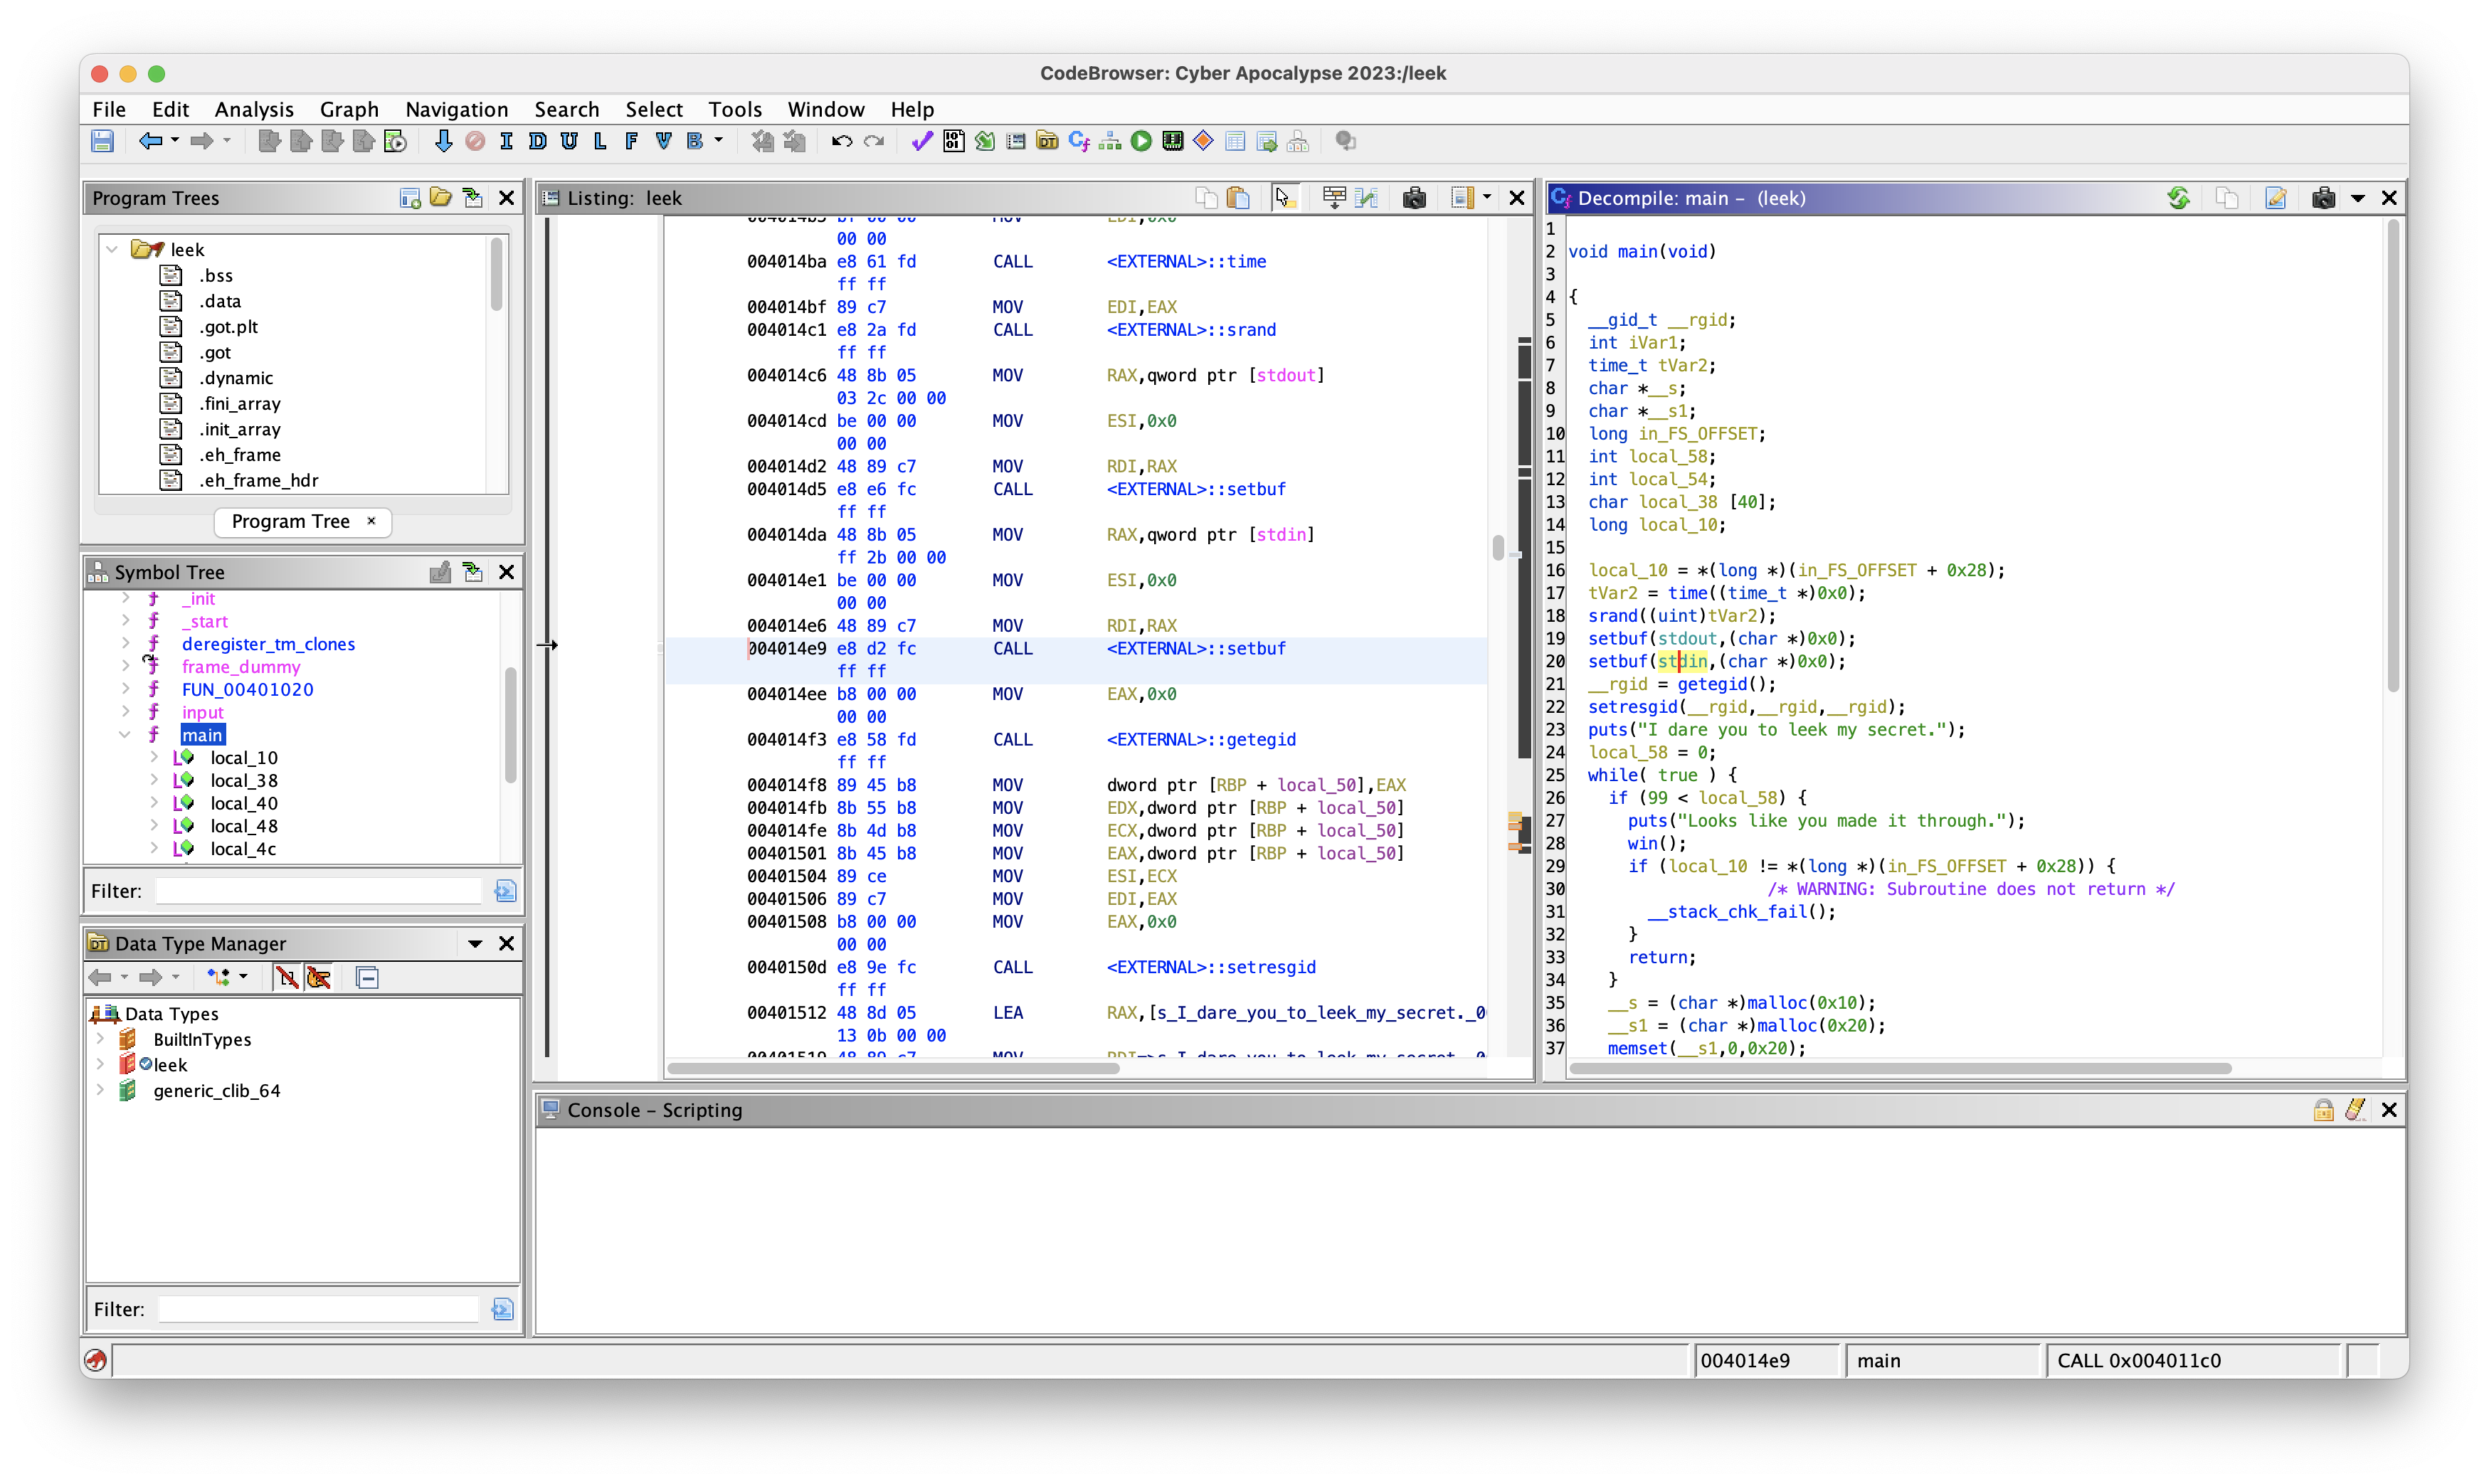Open the Analysis menu
2489x1484 pixels.
pos(253,109)
